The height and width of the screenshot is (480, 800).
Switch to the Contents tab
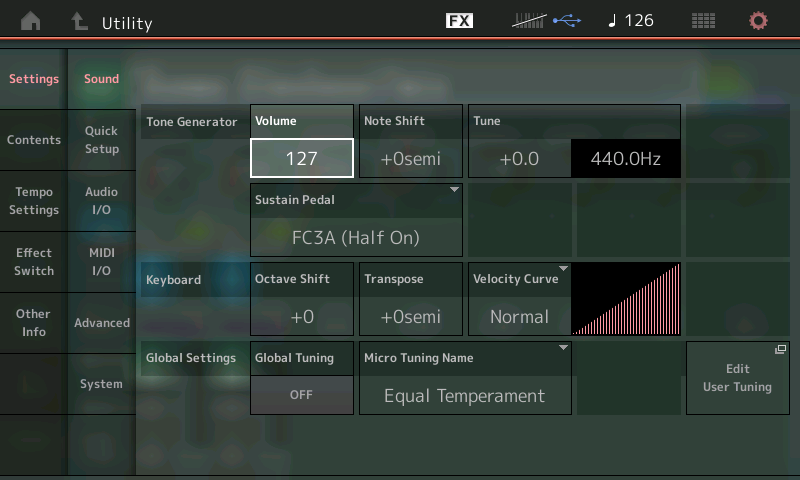tap(34, 140)
